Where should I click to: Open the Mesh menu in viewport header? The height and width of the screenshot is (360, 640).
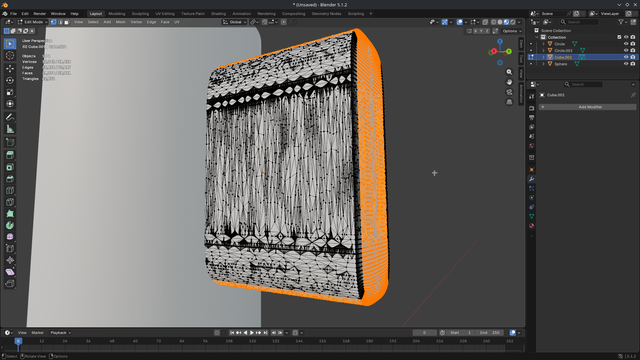120,22
